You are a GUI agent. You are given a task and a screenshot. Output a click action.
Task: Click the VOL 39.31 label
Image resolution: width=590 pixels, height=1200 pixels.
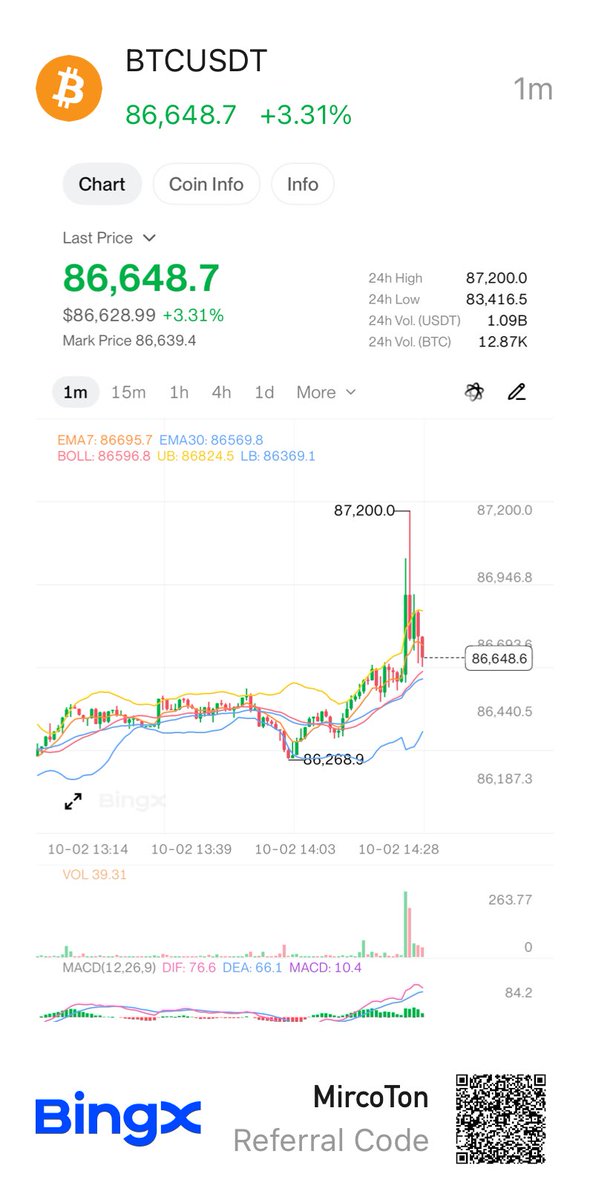[x=95, y=874]
